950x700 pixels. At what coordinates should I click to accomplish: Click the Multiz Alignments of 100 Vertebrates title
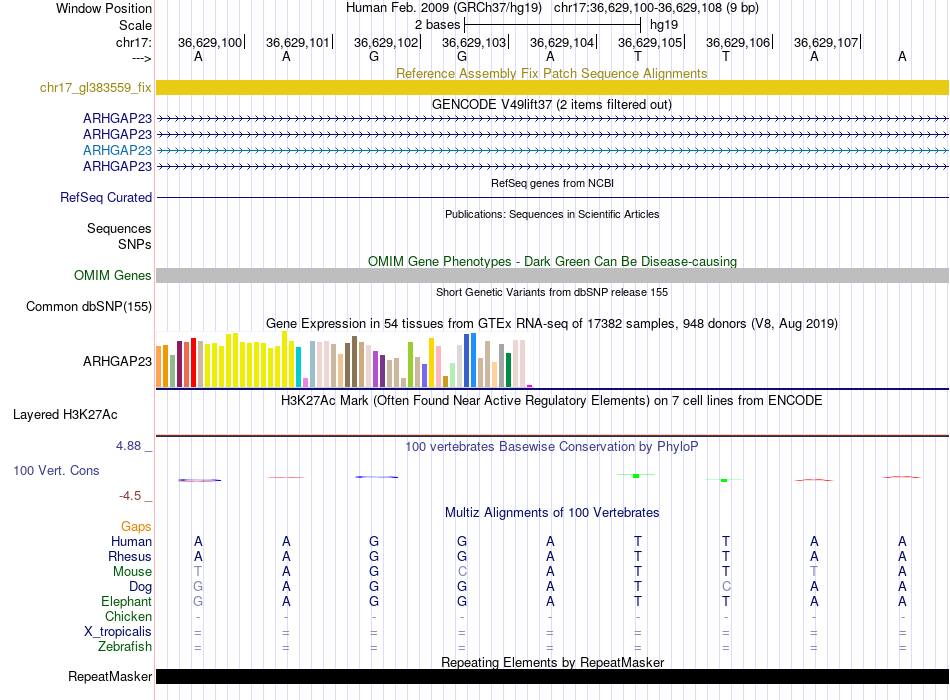551,512
